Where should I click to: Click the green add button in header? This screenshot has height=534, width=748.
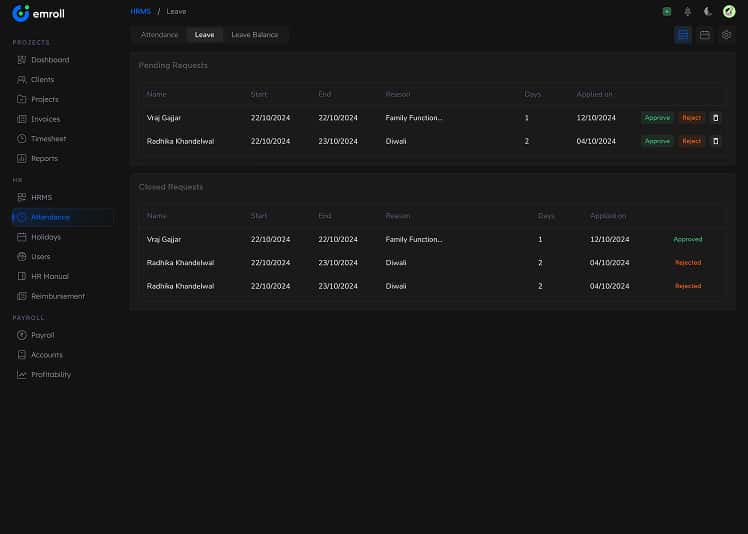[667, 11]
